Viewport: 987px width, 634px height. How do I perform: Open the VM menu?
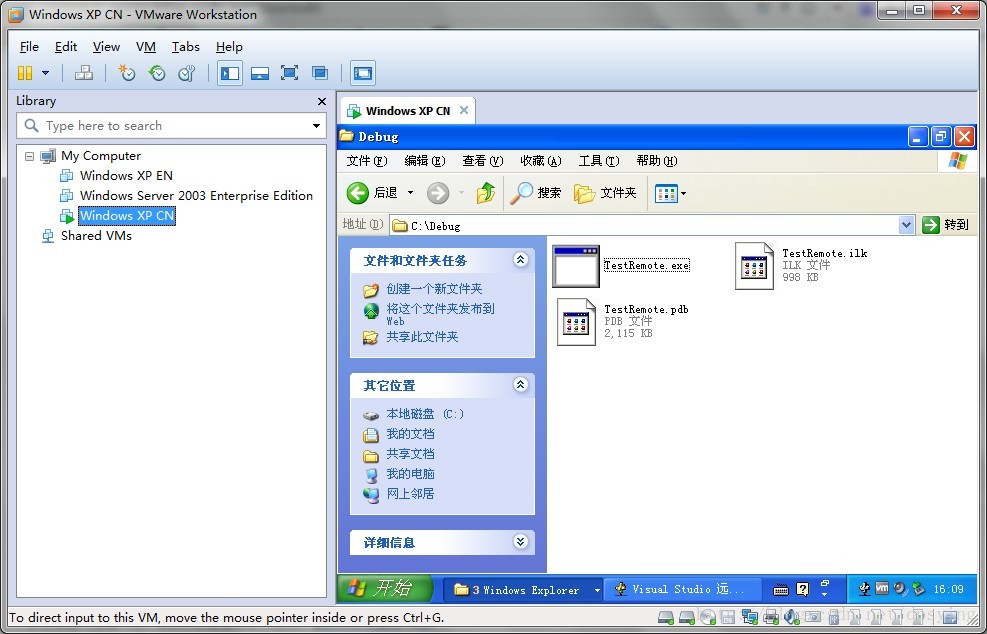tap(145, 47)
